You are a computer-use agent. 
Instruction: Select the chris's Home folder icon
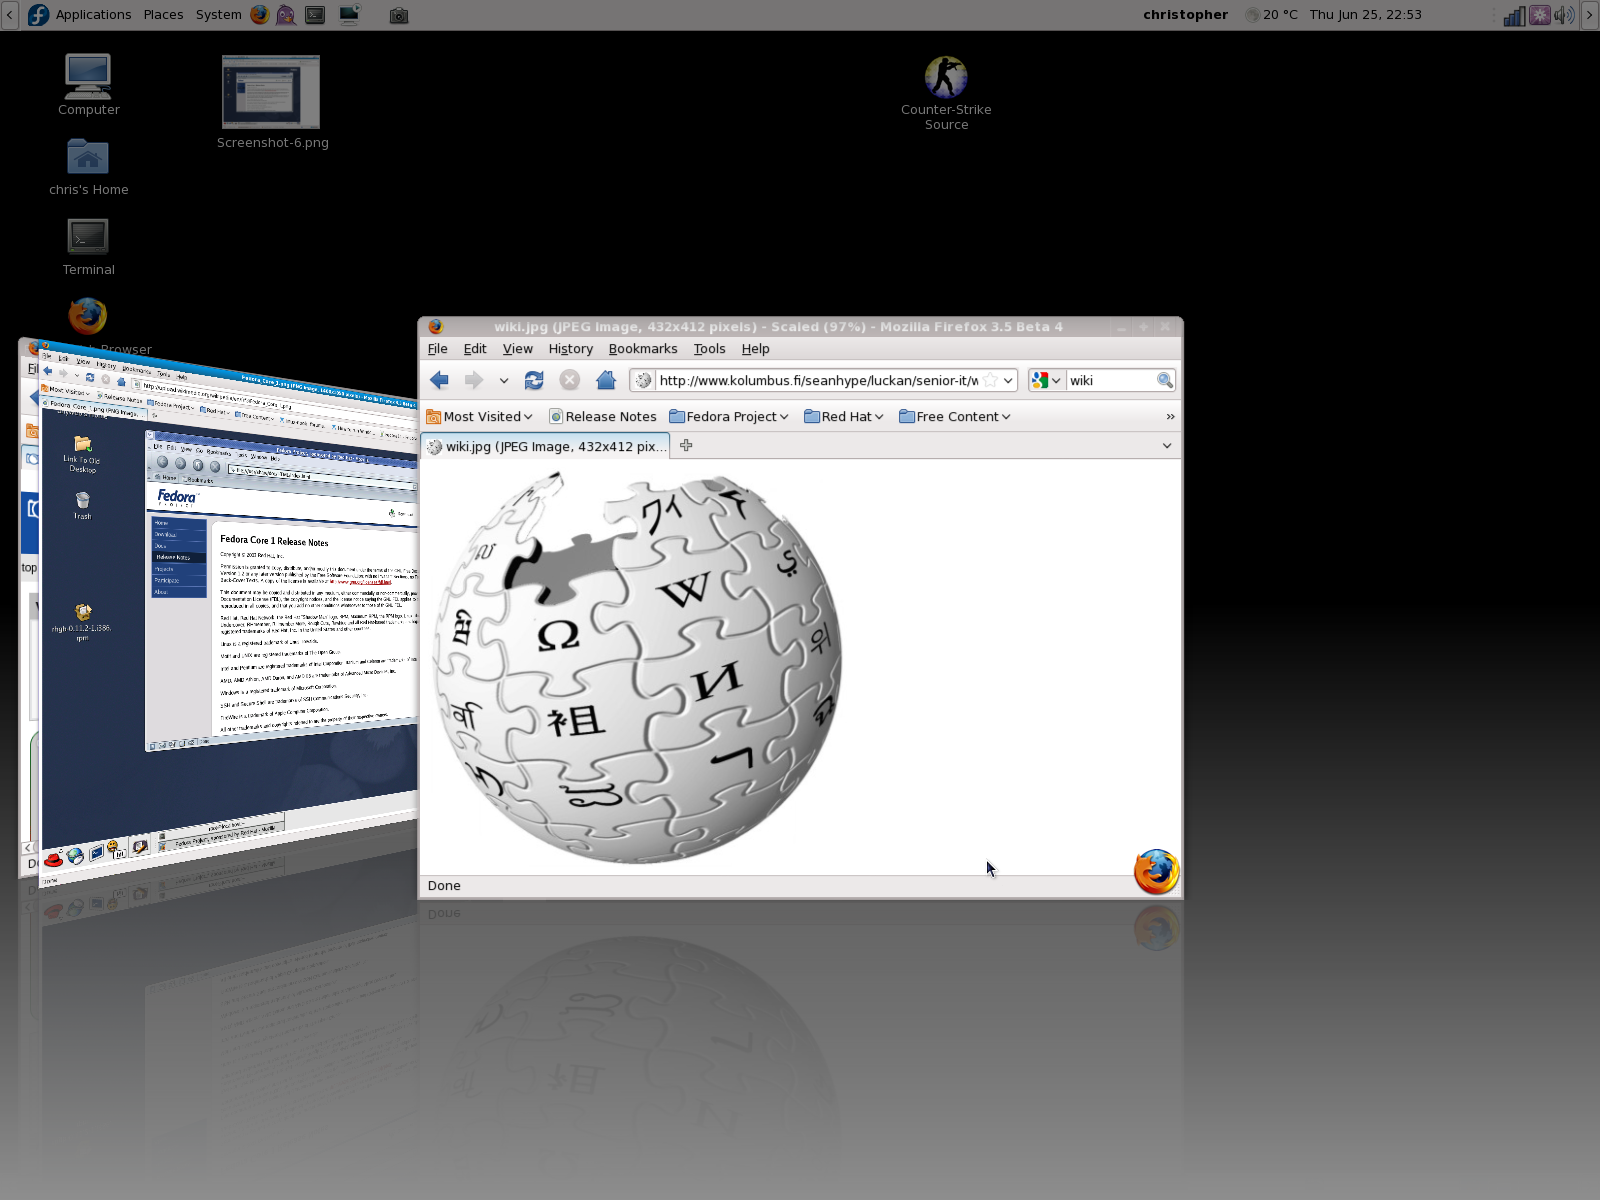pos(88,167)
